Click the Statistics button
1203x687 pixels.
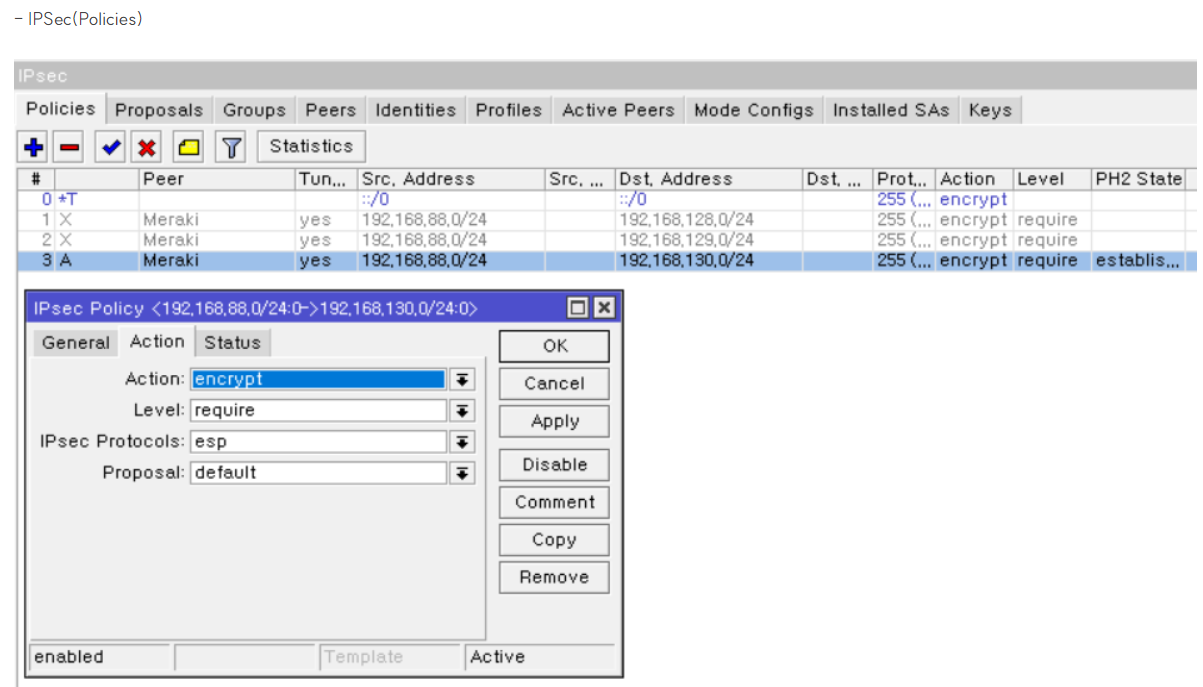click(311, 147)
